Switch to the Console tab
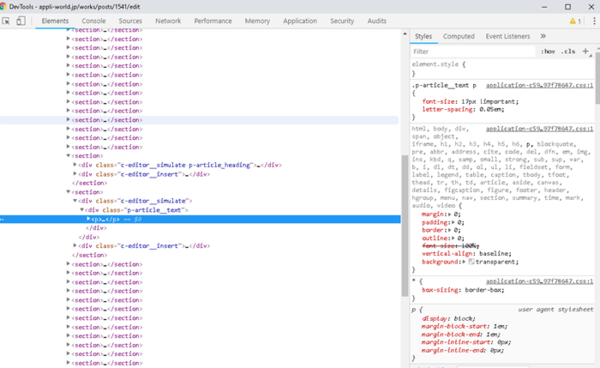This screenshot has width=600, height=368. point(93,21)
